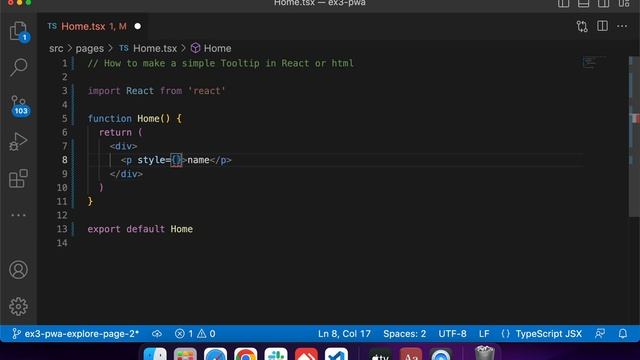The height and width of the screenshot is (360, 640).
Task: Toggle secondary side bar layout icon
Action: [x=603, y=3]
